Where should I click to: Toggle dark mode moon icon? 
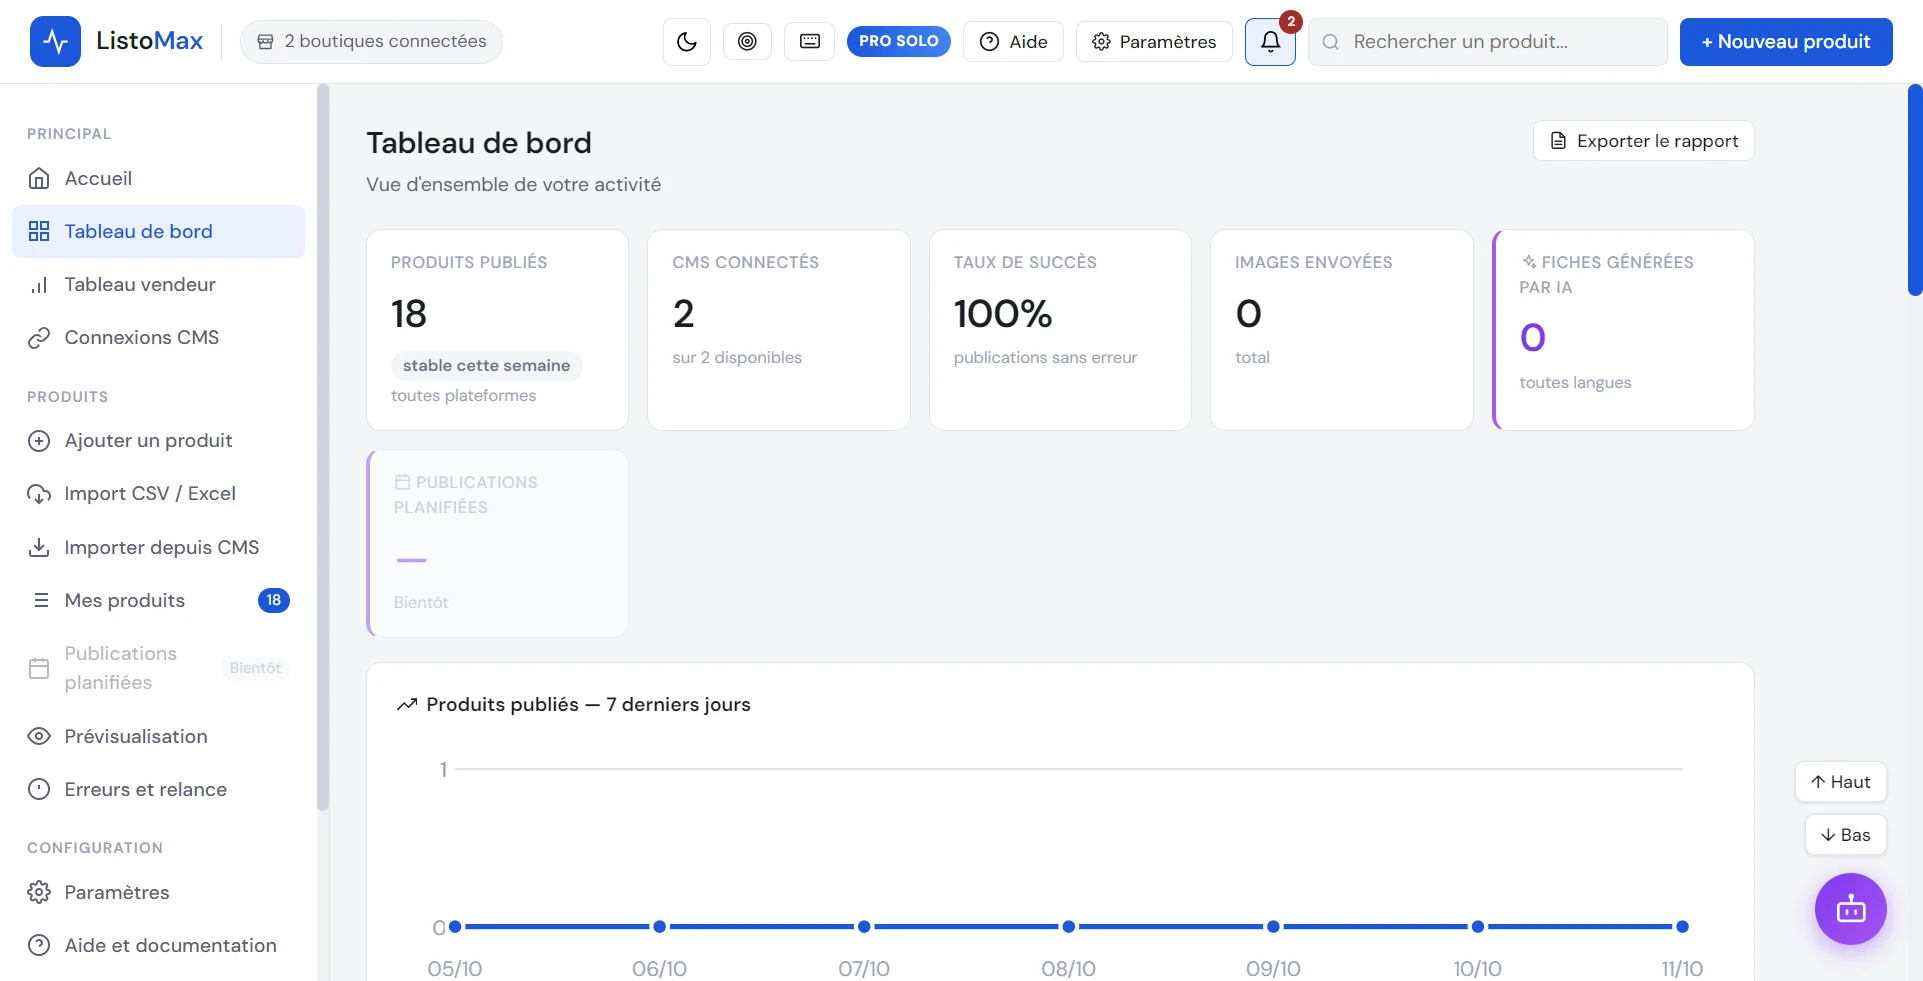click(687, 42)
